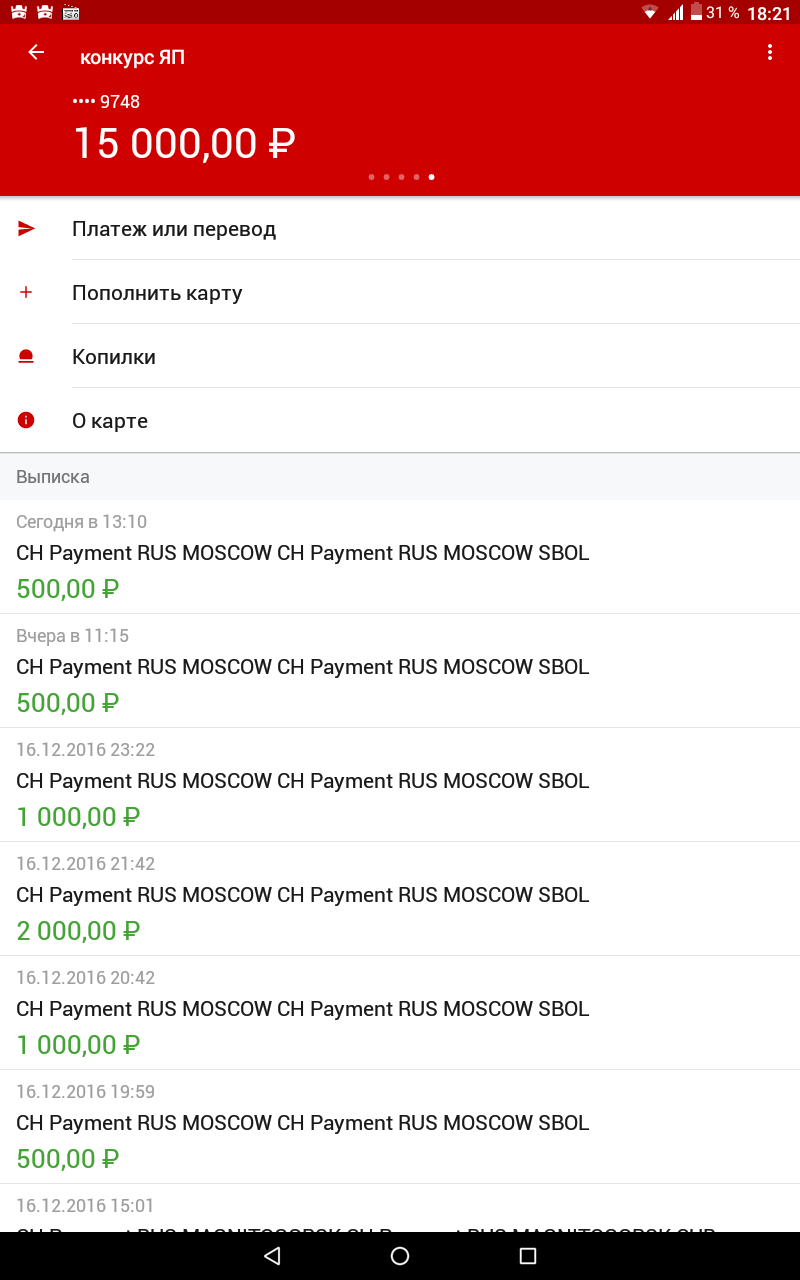Screen dimensions: 800x1280
Task: Tap the Android home circle button
Action: tap(400, 1256)
